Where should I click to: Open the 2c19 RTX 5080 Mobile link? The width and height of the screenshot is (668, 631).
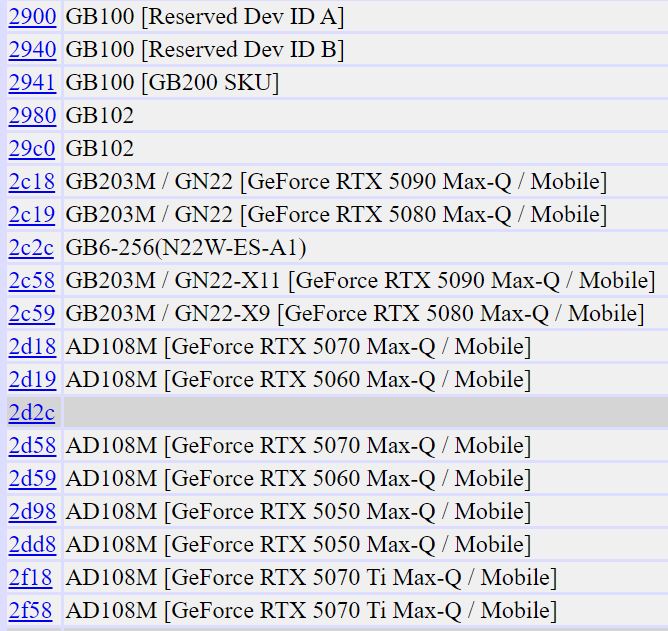click(x=32, y=215)
